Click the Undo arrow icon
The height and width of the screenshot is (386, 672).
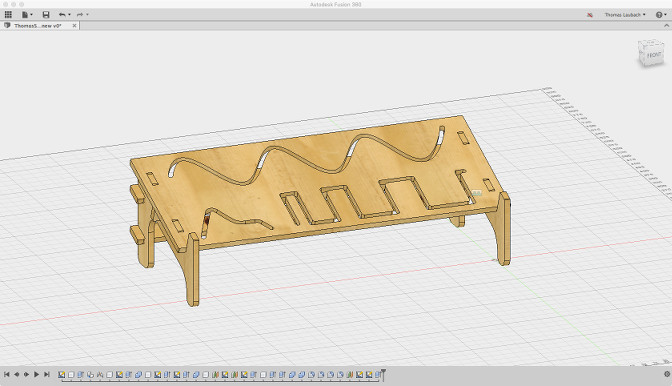63,15
